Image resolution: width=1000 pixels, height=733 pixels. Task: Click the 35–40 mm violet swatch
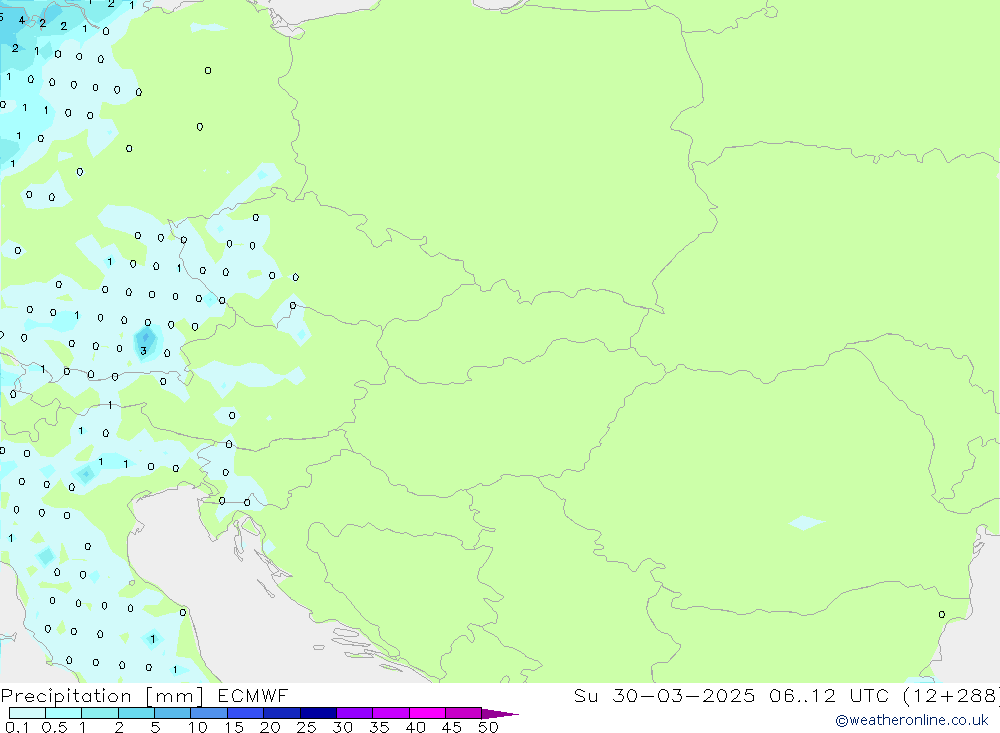pos(391,713)
